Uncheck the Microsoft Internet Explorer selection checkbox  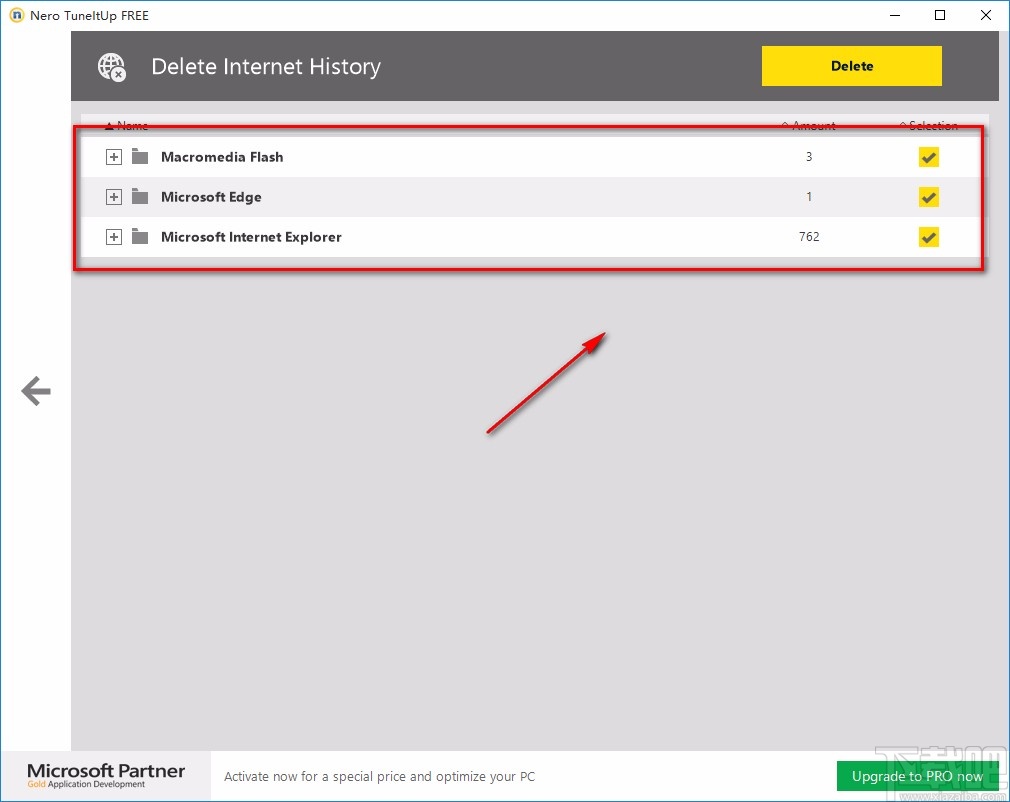pyautogui.click(x=928, y=236)
